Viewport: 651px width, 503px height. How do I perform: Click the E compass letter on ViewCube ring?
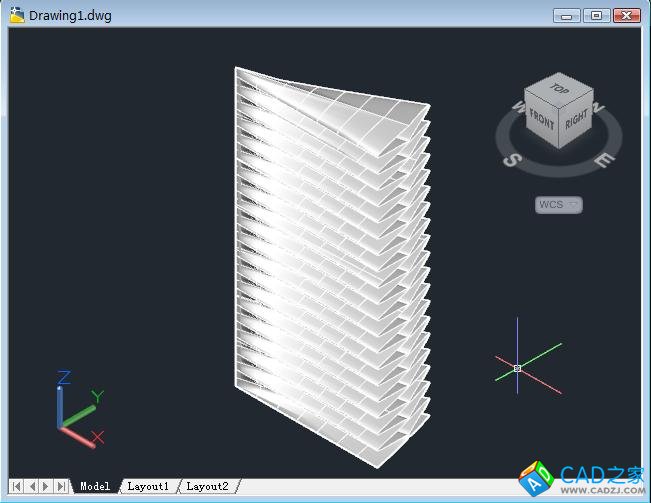coord(601,159)
